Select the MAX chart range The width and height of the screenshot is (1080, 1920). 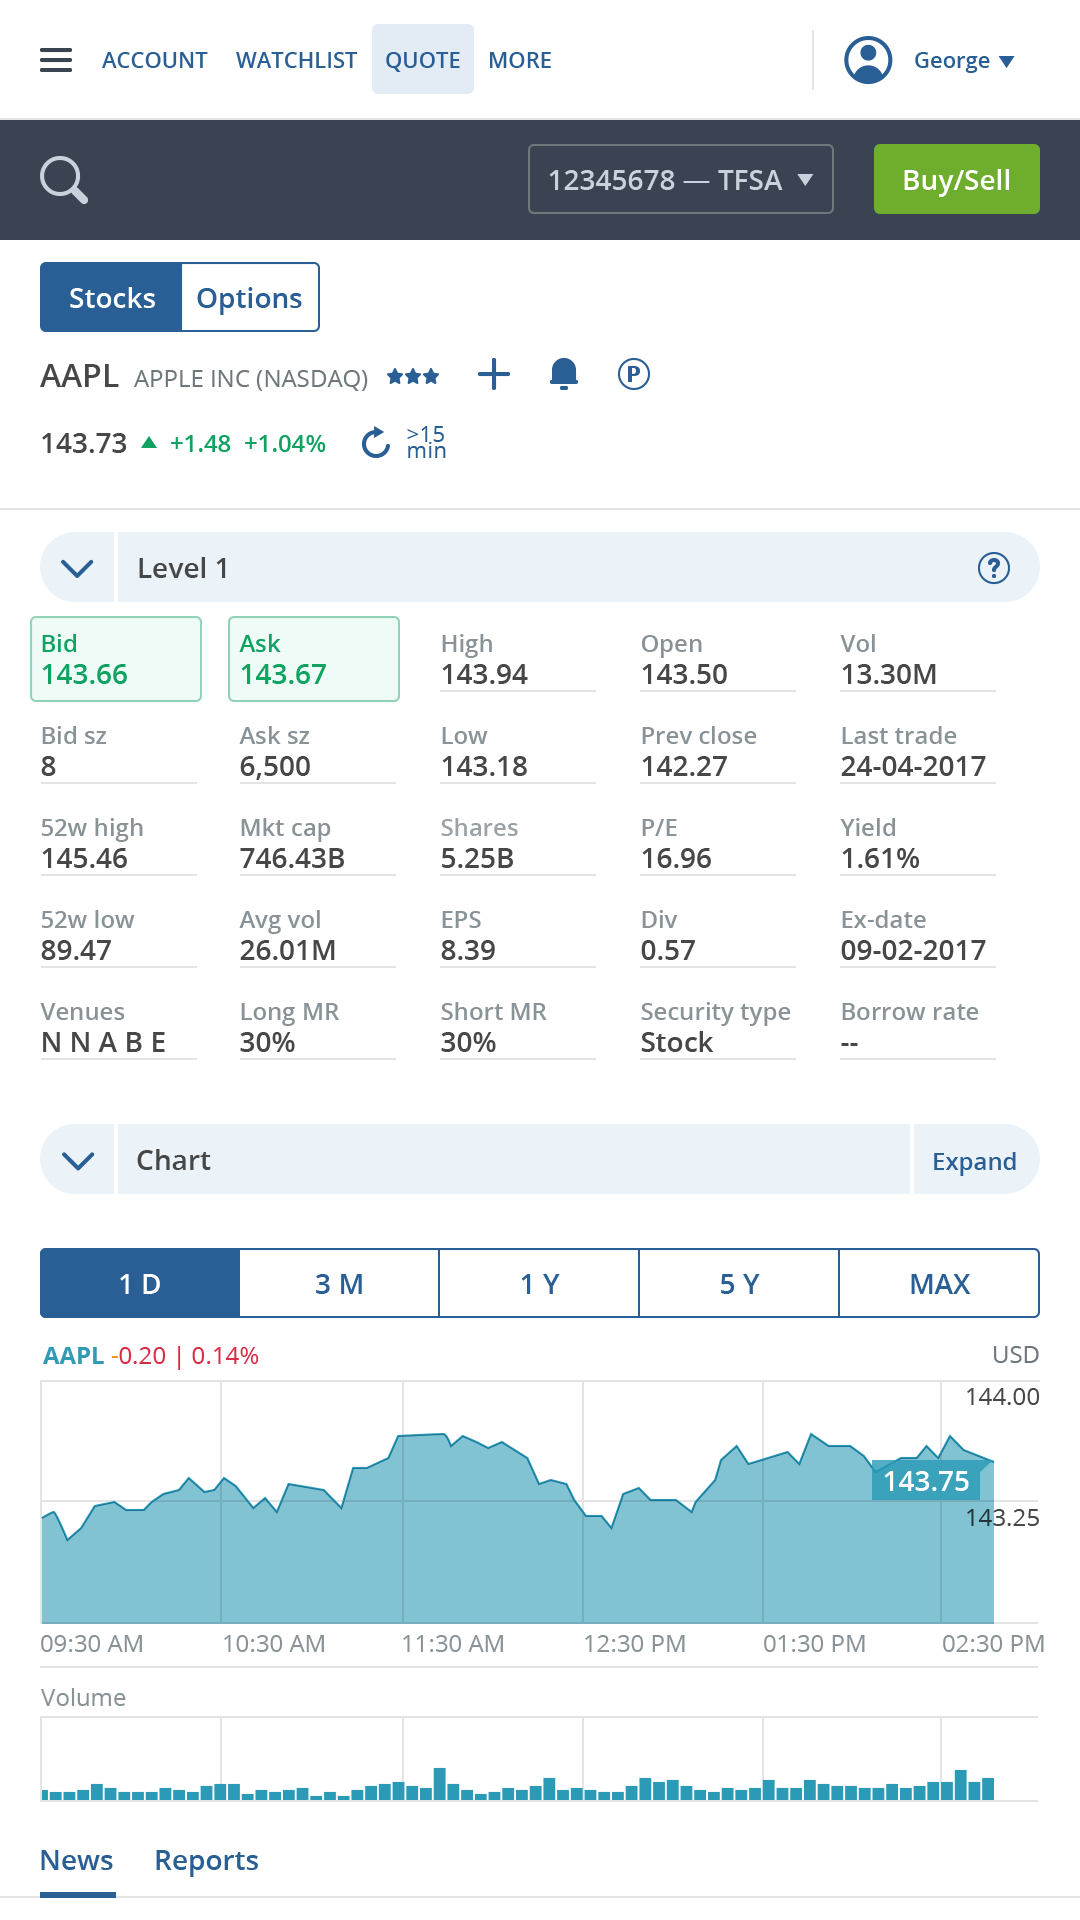point(939,1283)
